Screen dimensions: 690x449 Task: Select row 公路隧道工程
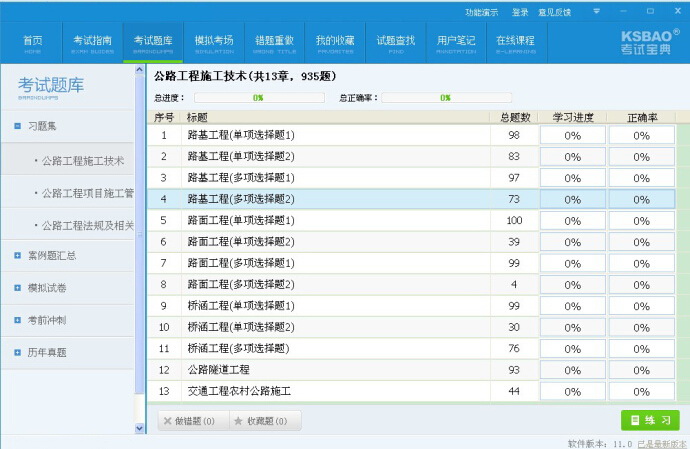(411, 370)
